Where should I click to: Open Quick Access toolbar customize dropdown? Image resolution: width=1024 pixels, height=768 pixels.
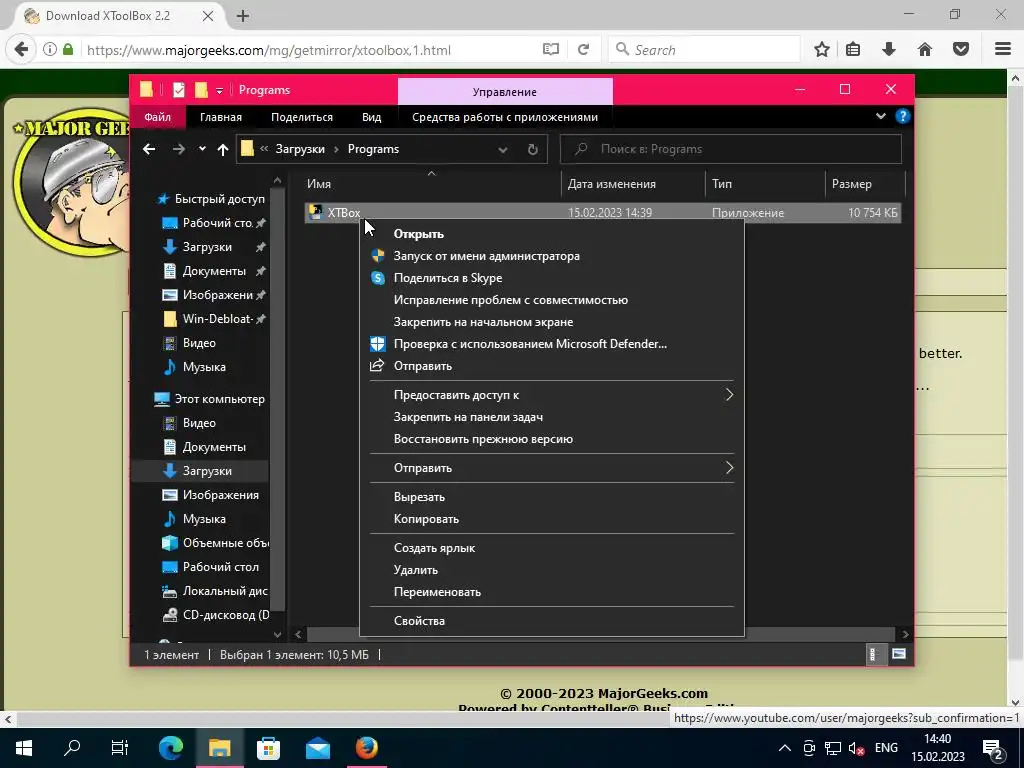point(219,90)
